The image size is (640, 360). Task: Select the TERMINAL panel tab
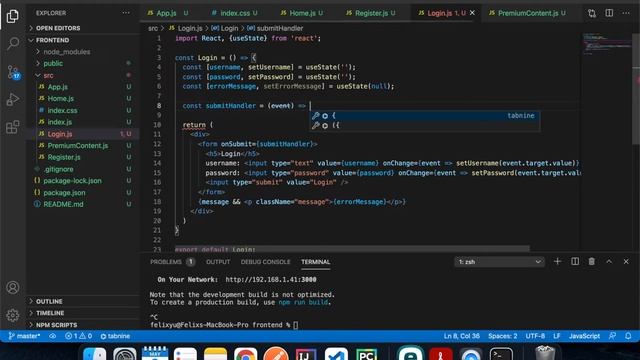coord(316,262)
